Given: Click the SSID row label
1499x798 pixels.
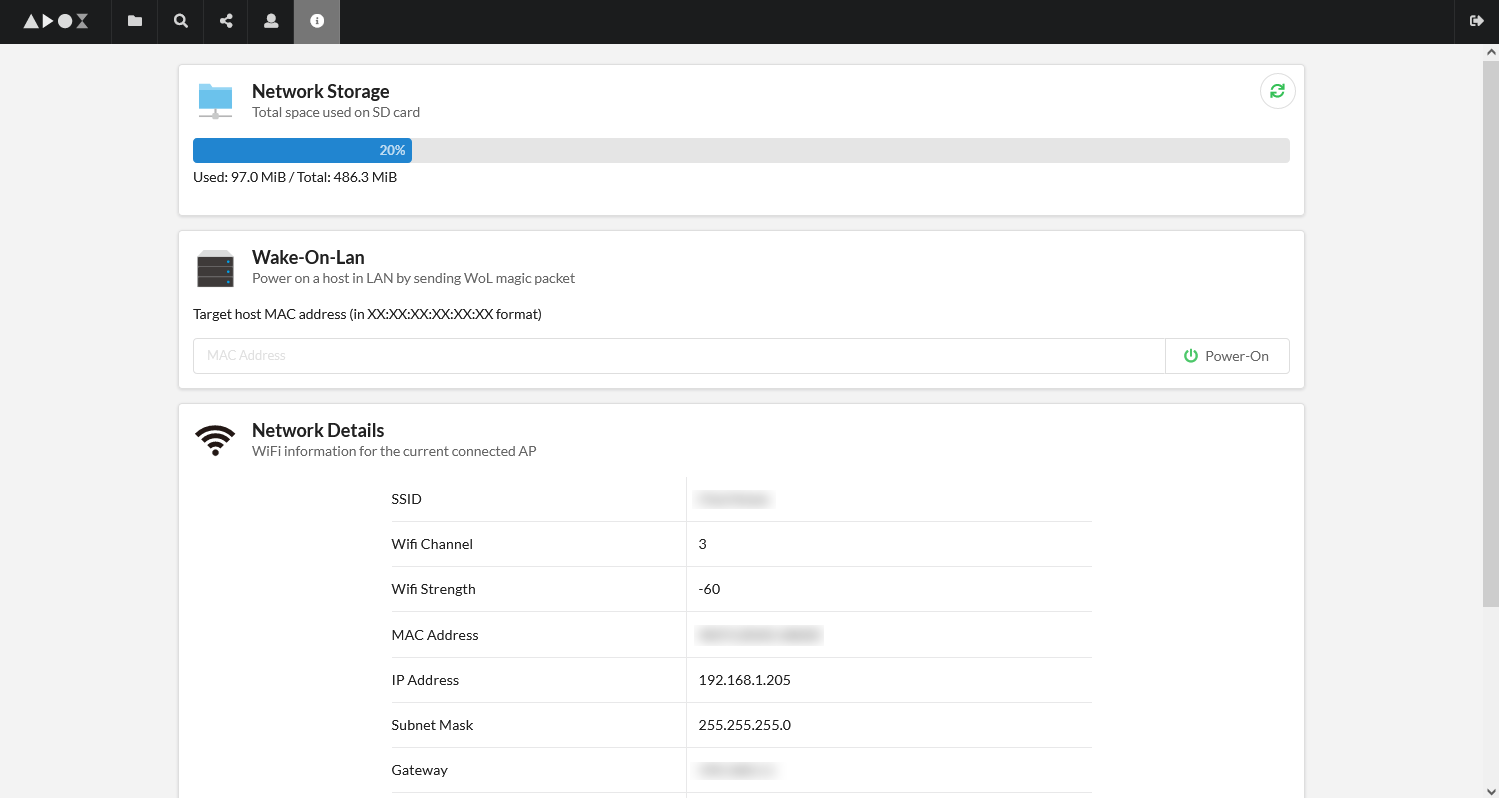Looking at the screenshot, I should click(x=406, y=499).
